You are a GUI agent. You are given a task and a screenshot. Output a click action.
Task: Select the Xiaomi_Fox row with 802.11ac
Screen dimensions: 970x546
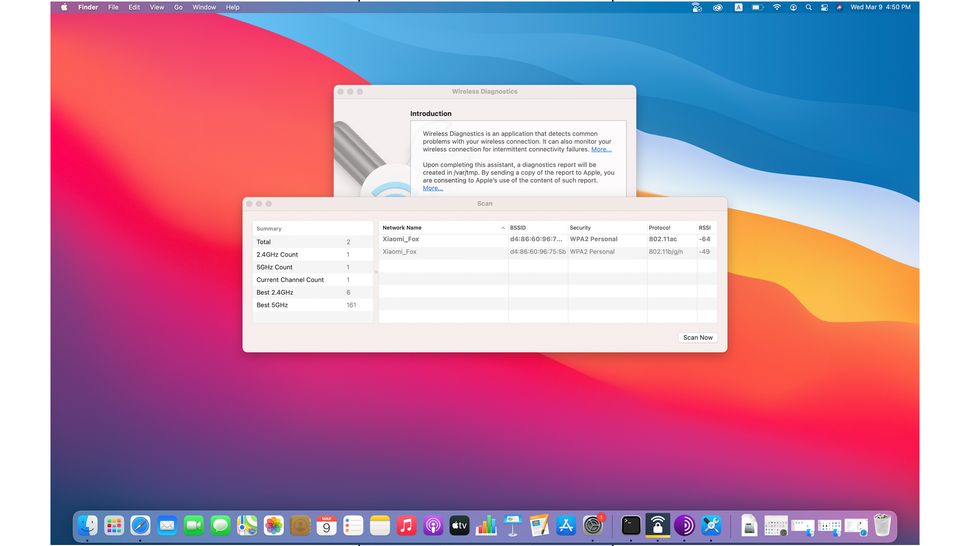pyautogui.click(x=547, y=239)
